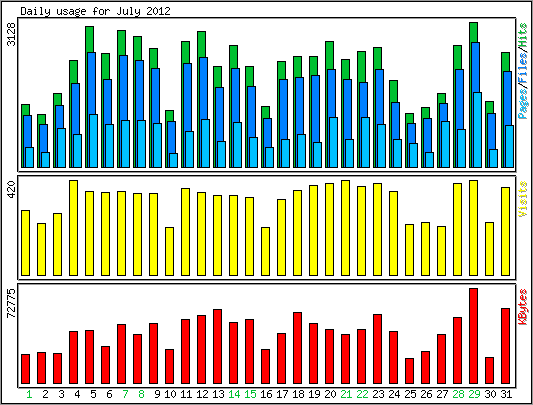
Task: Click the red KBytes bar for day 18
Action: [297, 348]
